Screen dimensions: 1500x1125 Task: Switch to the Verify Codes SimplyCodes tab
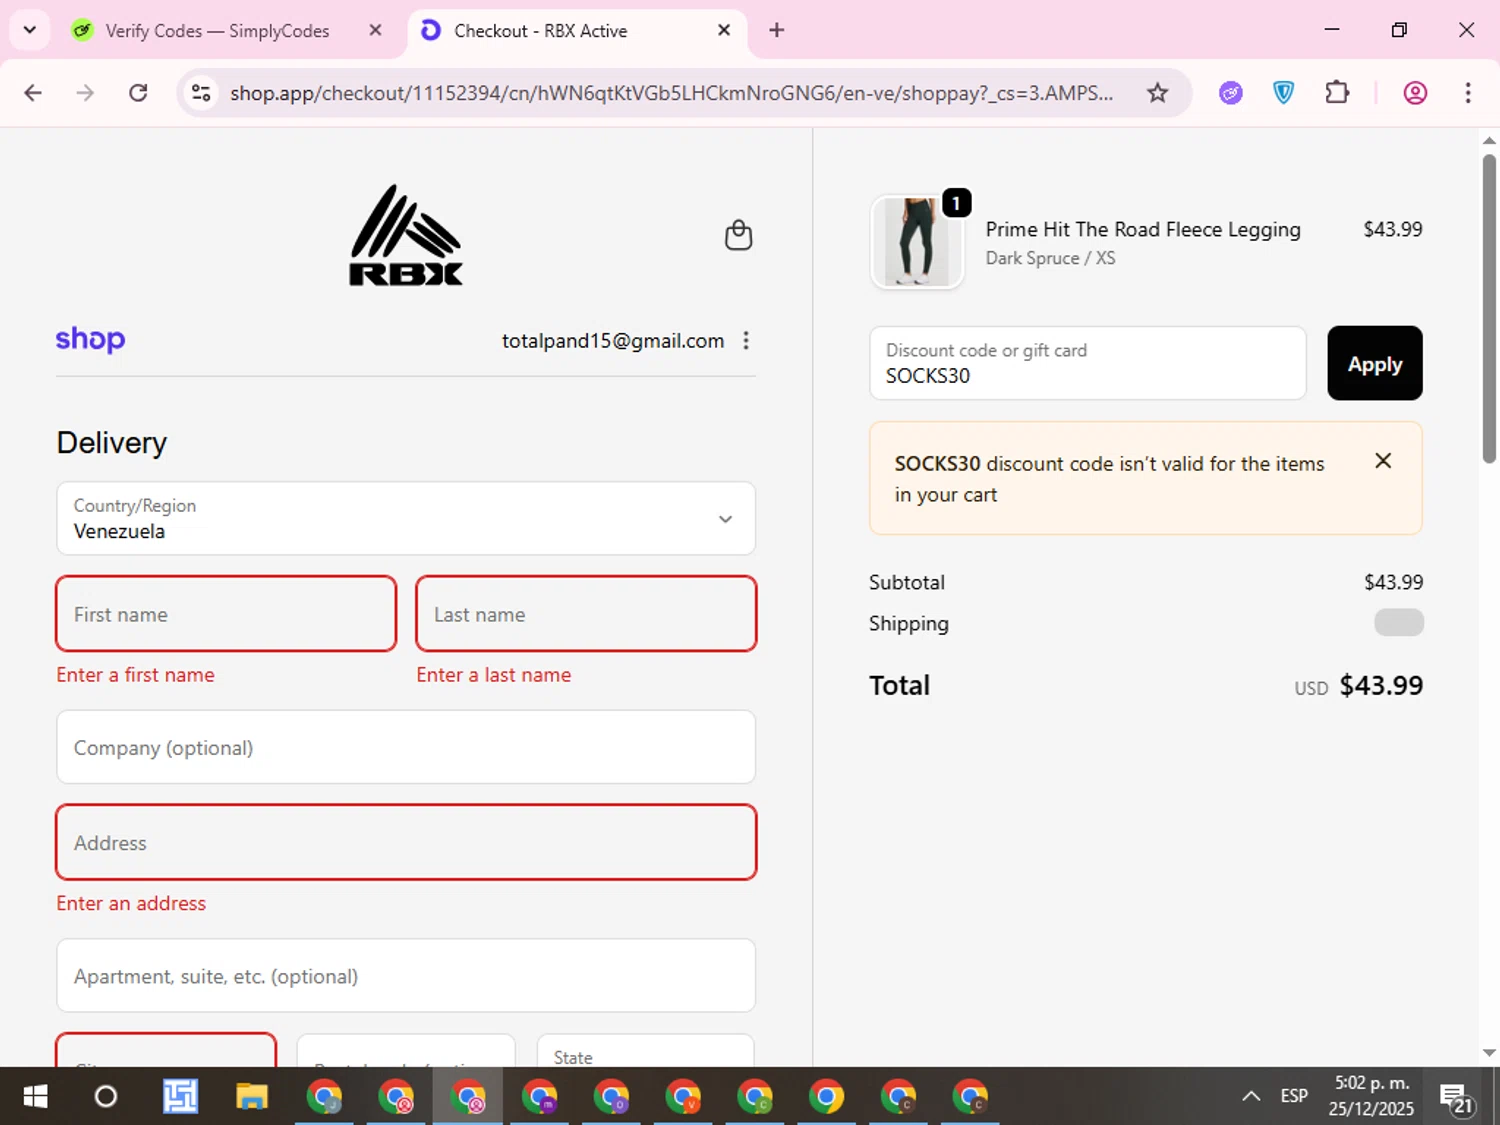coord(218,31)
